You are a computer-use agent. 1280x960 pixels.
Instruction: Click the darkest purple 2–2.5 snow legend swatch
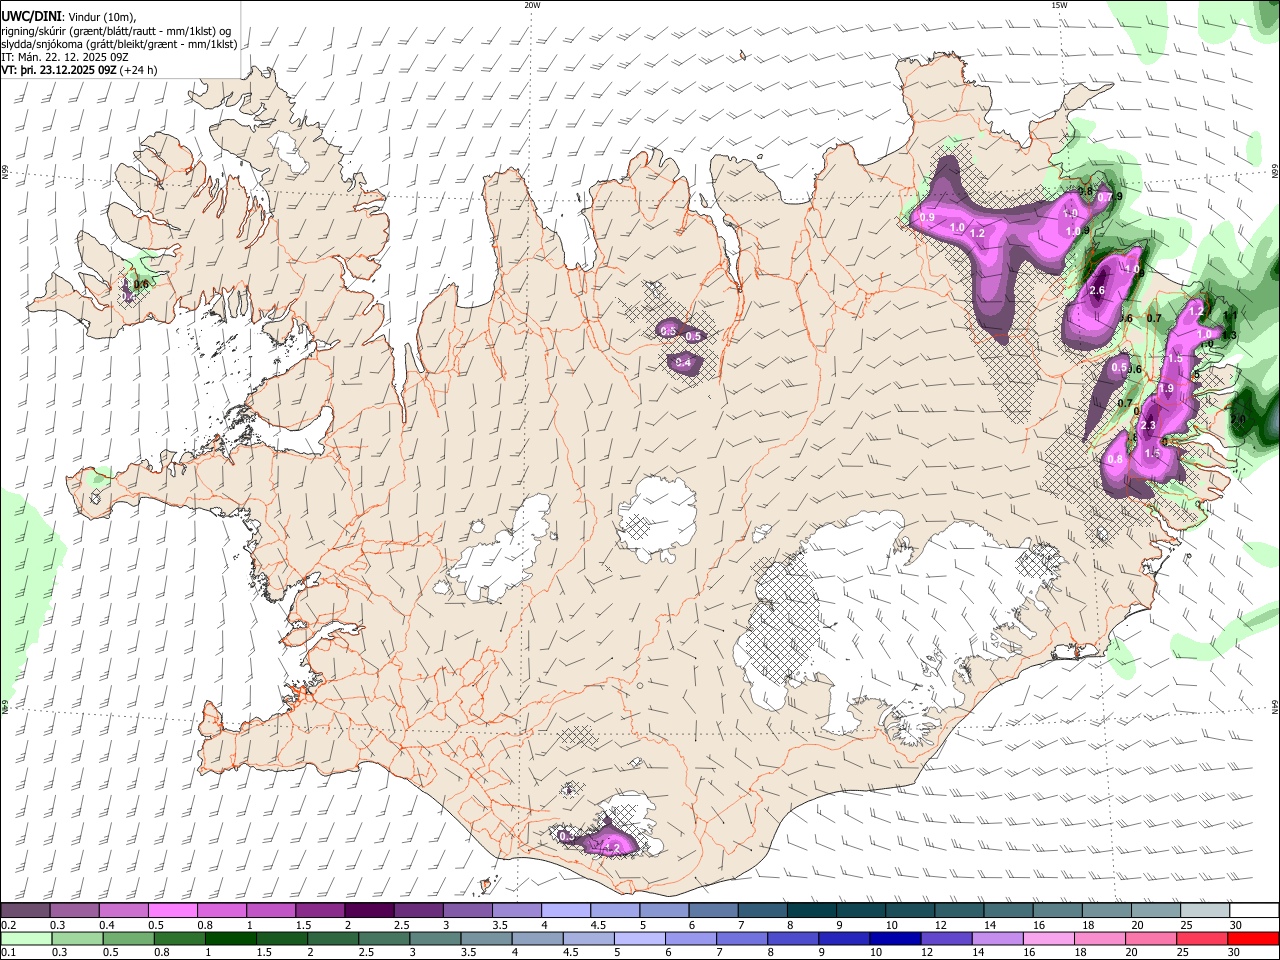(369, 911)
